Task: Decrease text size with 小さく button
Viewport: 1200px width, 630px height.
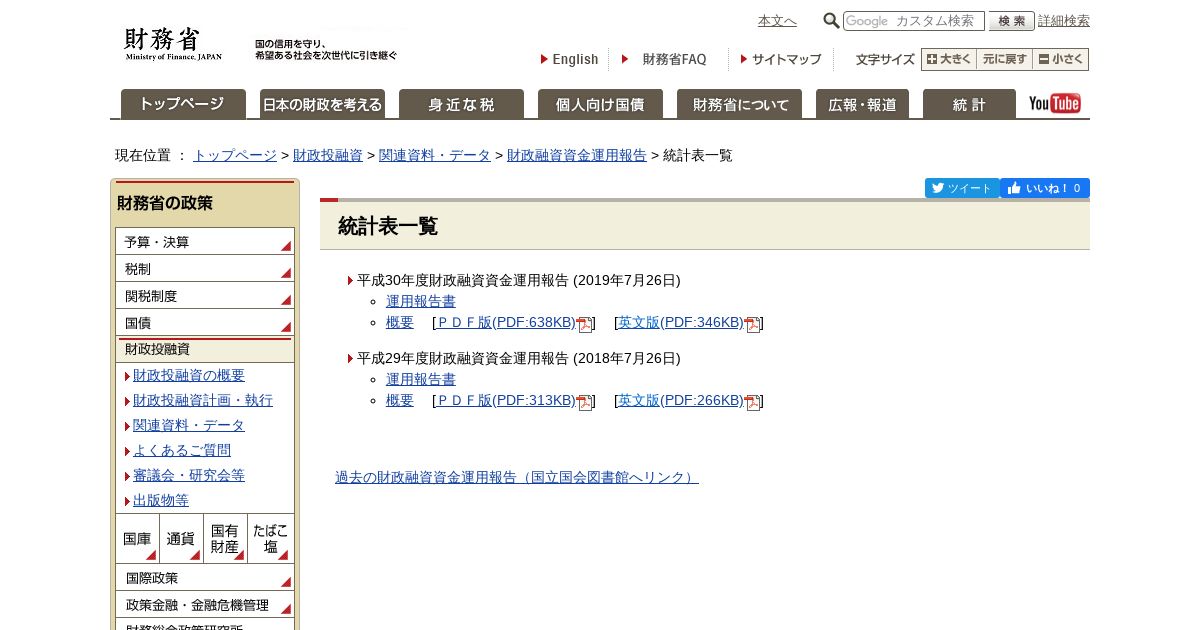Action: tap(1061, 60)
